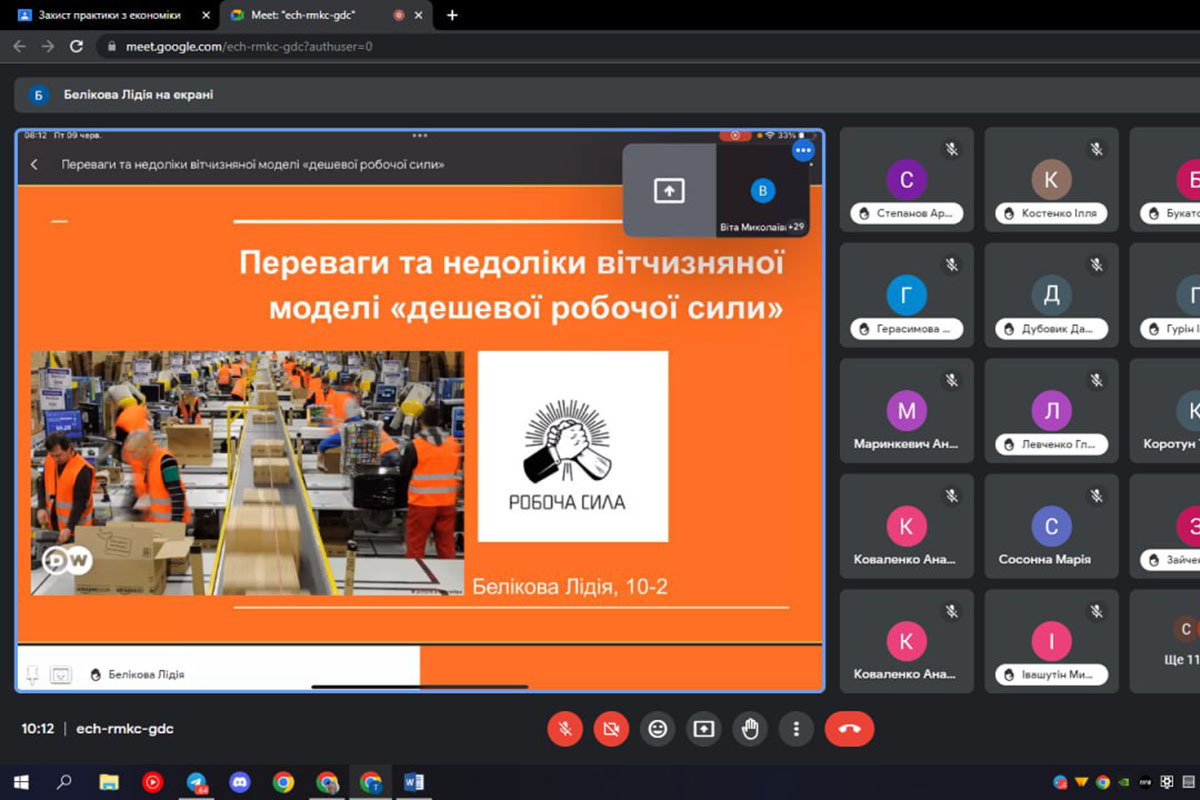The height and width of the screenshot is (800, 1200).
Task: Click the meeting code ech-rmkc-gdc text
Action: tap(125, 729)
